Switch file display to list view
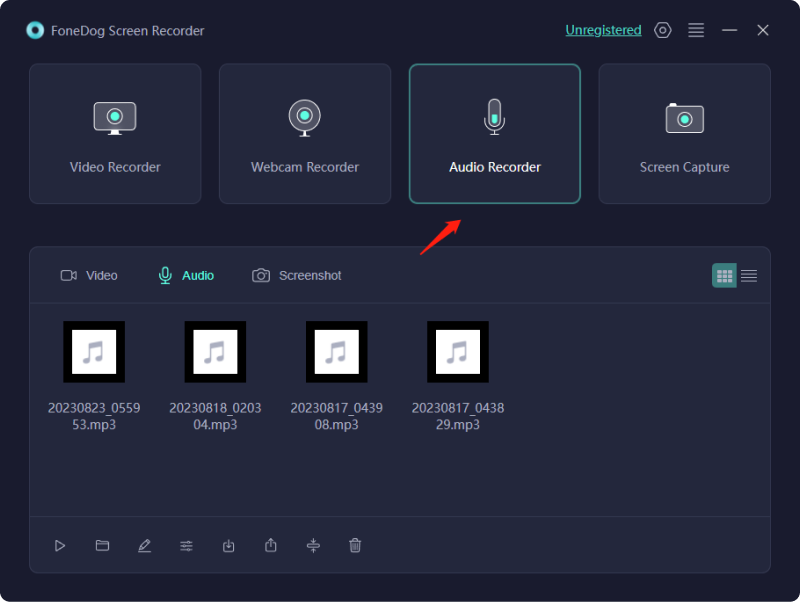The width and height of the screenshot is (800, 602). click(x=748, y=275)
